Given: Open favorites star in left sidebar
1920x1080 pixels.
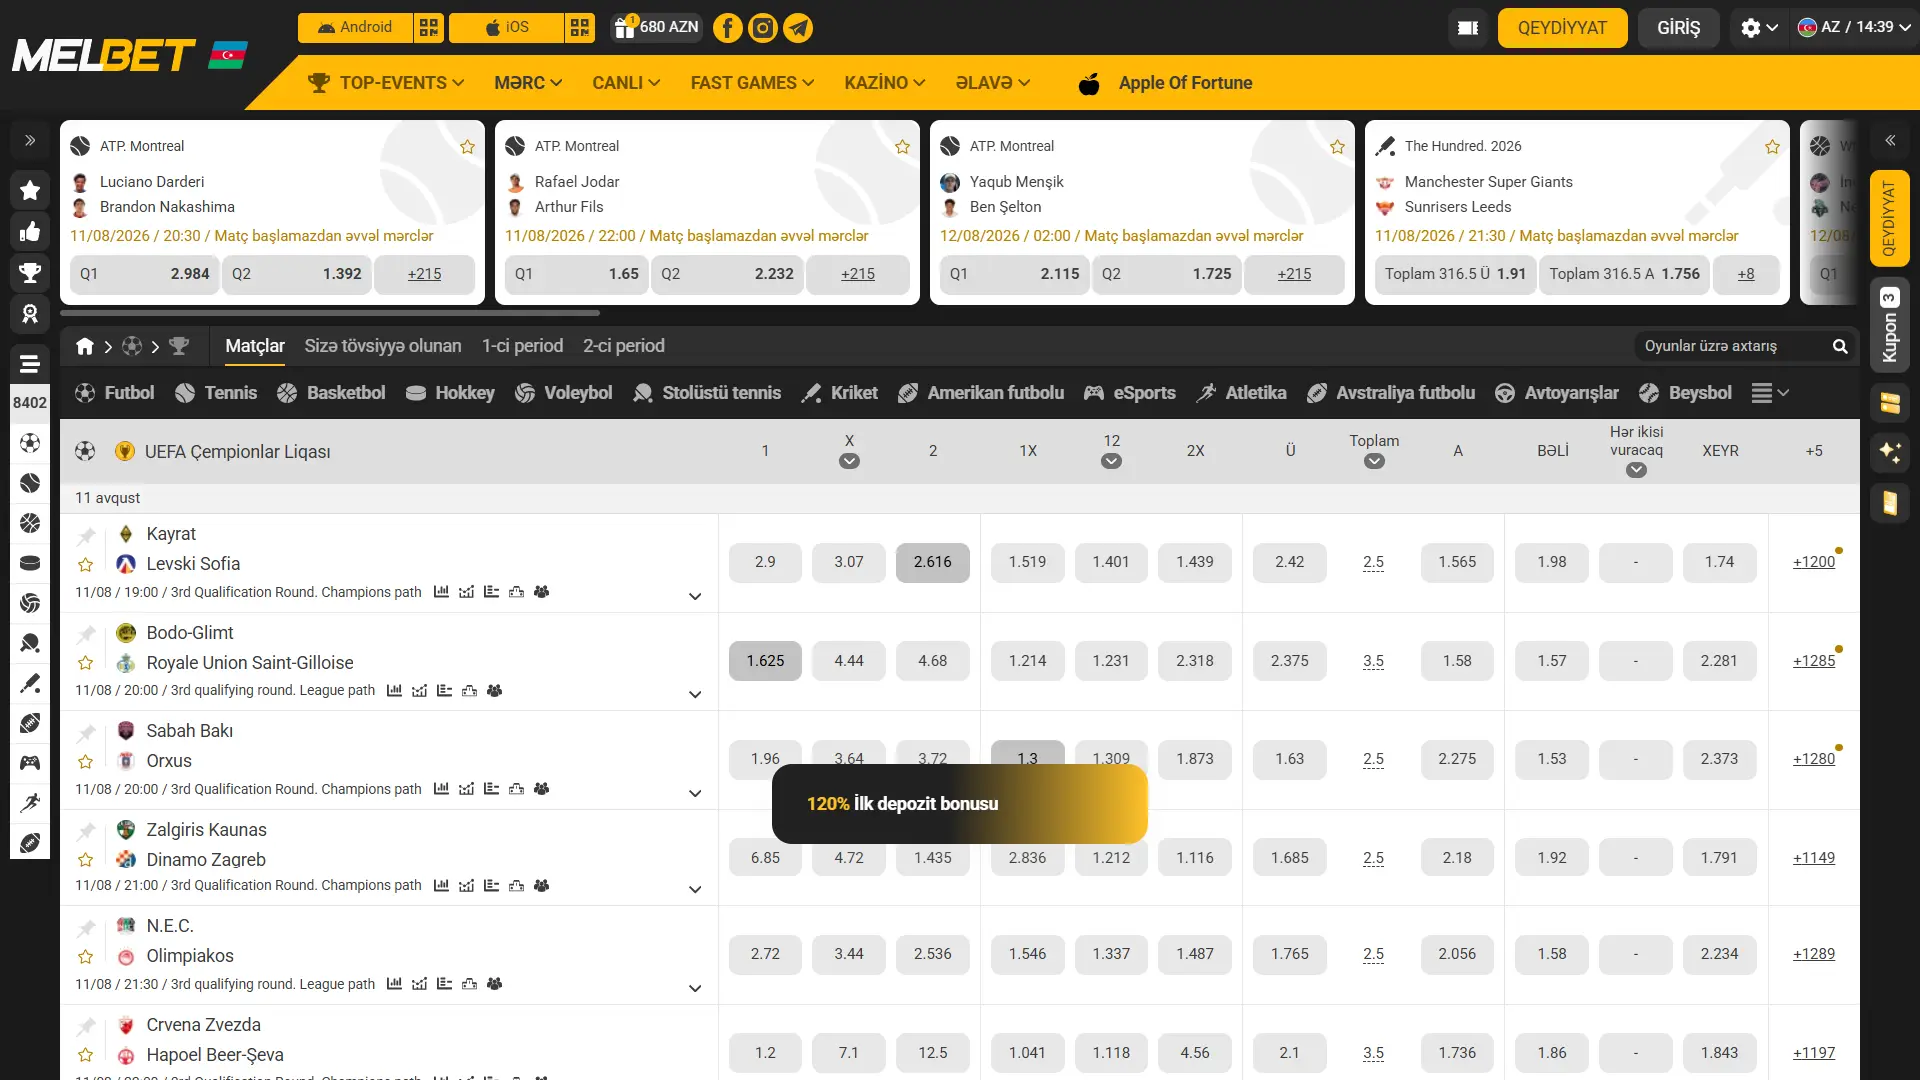Looking at the screenshot, I should click(30, 190).
